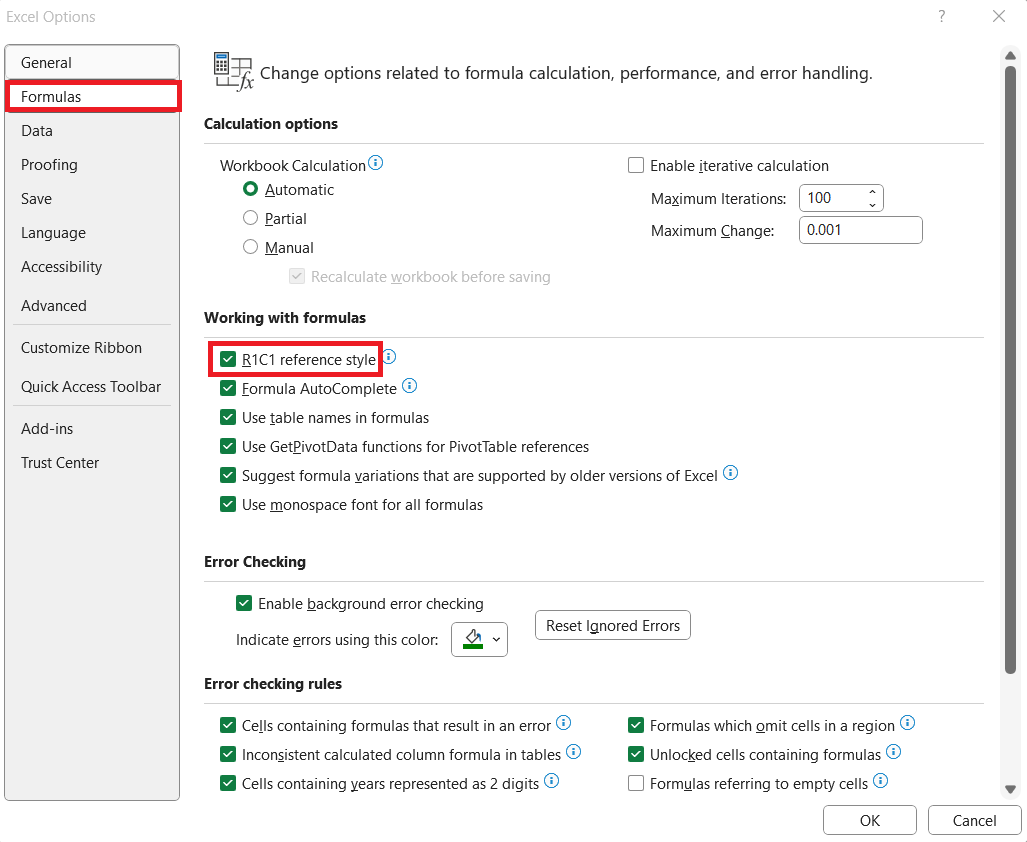The image size is (1027, 842).
Task: Check Formulas referring to empty cells
Action: 636,783
